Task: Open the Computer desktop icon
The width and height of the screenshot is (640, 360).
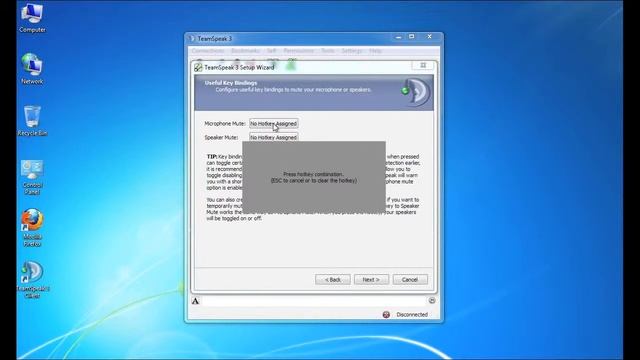Action: coord(32,18)
